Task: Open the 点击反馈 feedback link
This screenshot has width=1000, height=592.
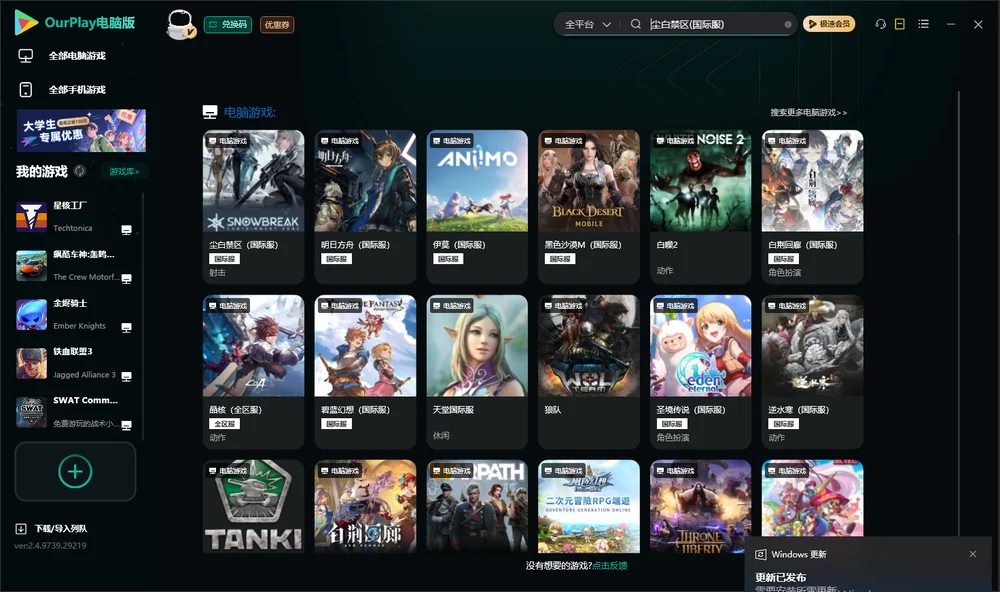Action: 610,565
